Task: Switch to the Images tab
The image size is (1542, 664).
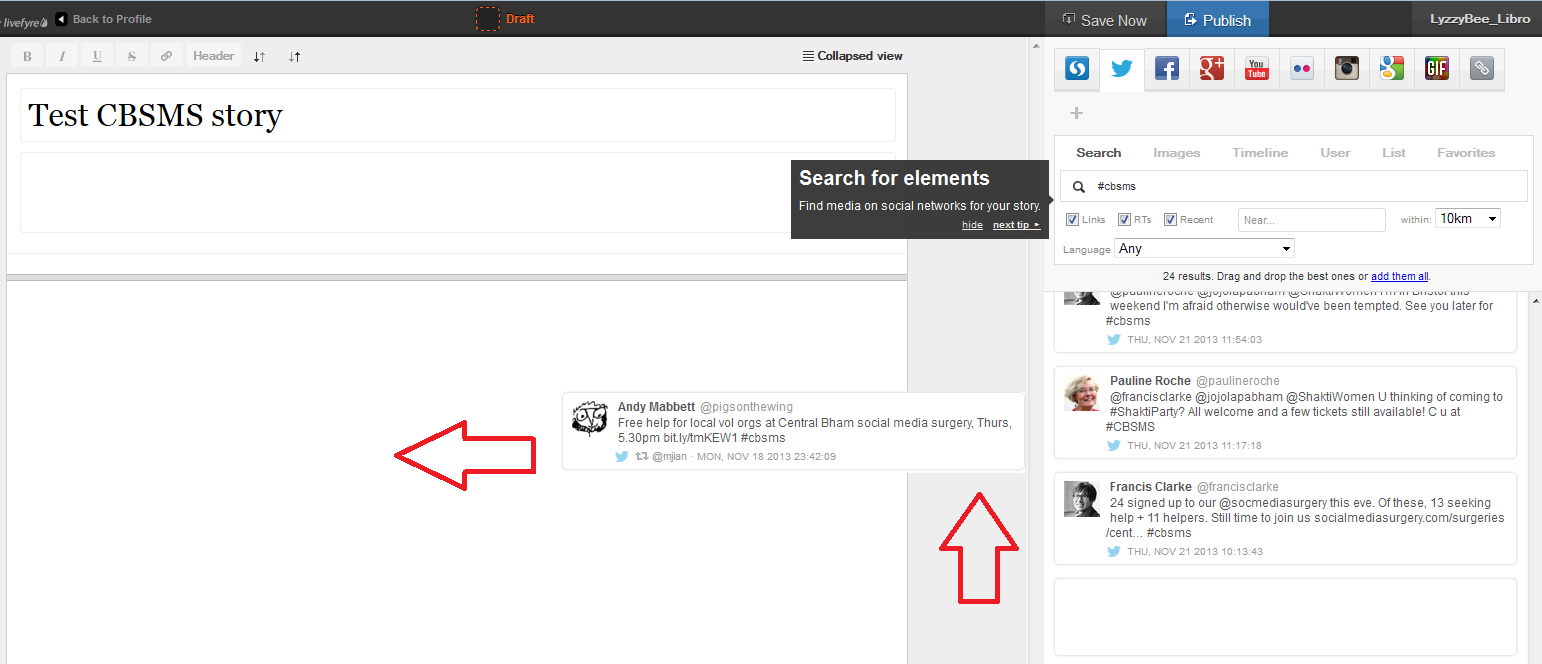Action: (1176, 153)
